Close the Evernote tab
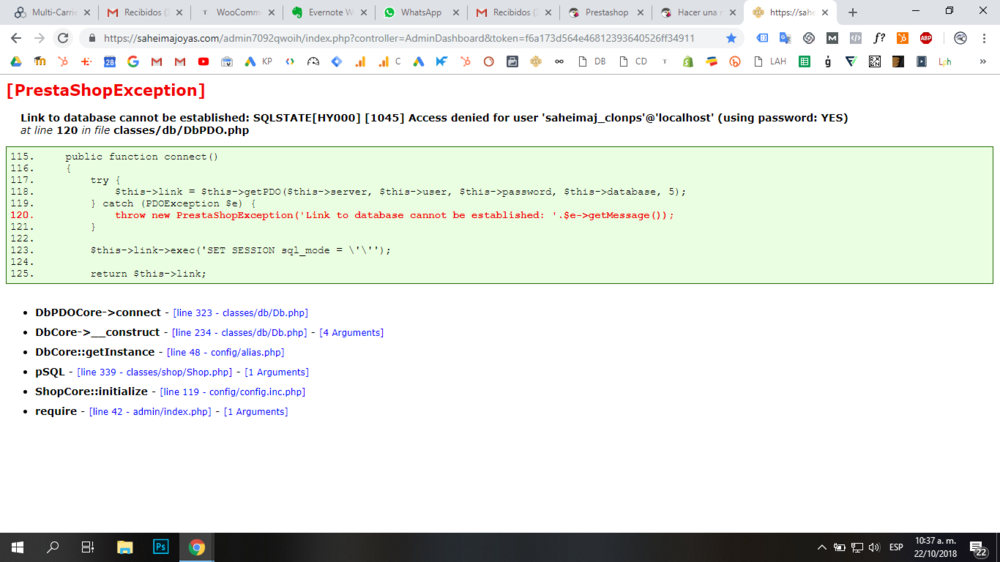This screenshot has height=562, width=1000. pos(364,12)
